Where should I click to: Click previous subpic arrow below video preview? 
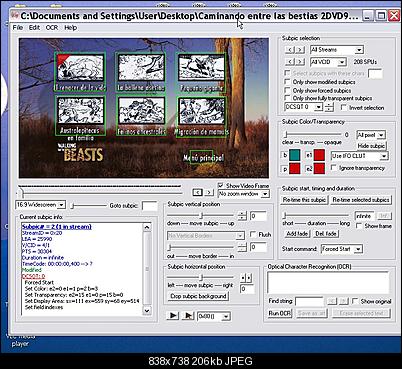coord(198,192)
